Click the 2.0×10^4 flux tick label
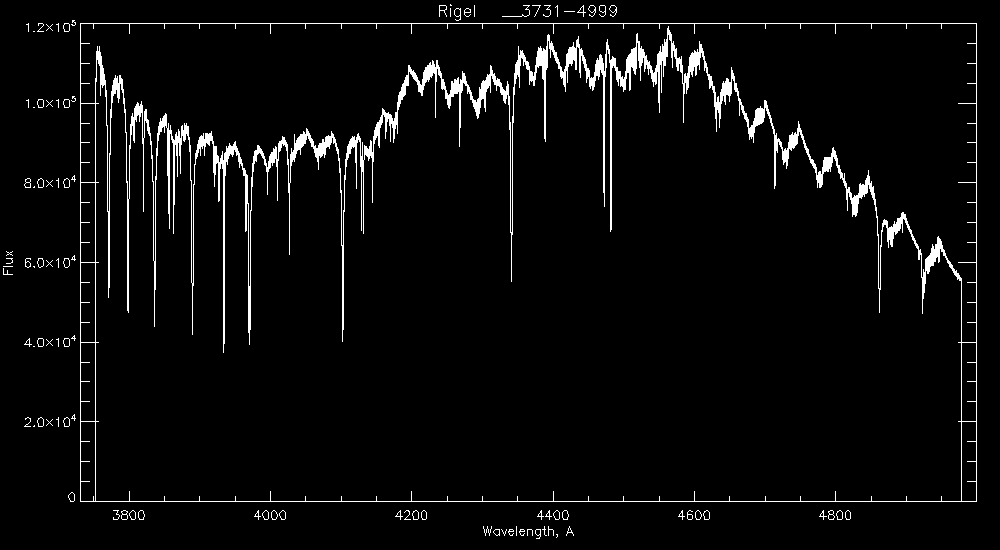Screen dimensions: 1000x550 48,422
